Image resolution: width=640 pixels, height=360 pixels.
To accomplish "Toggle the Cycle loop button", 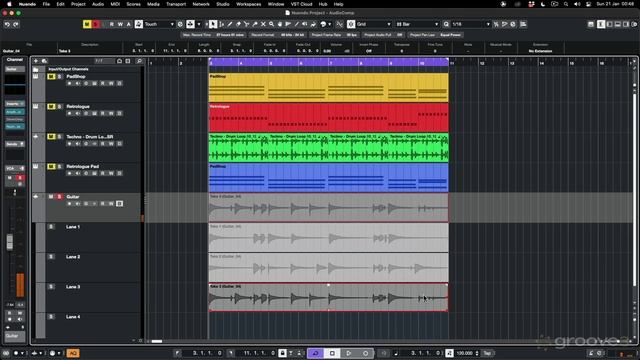I will 316,353.
